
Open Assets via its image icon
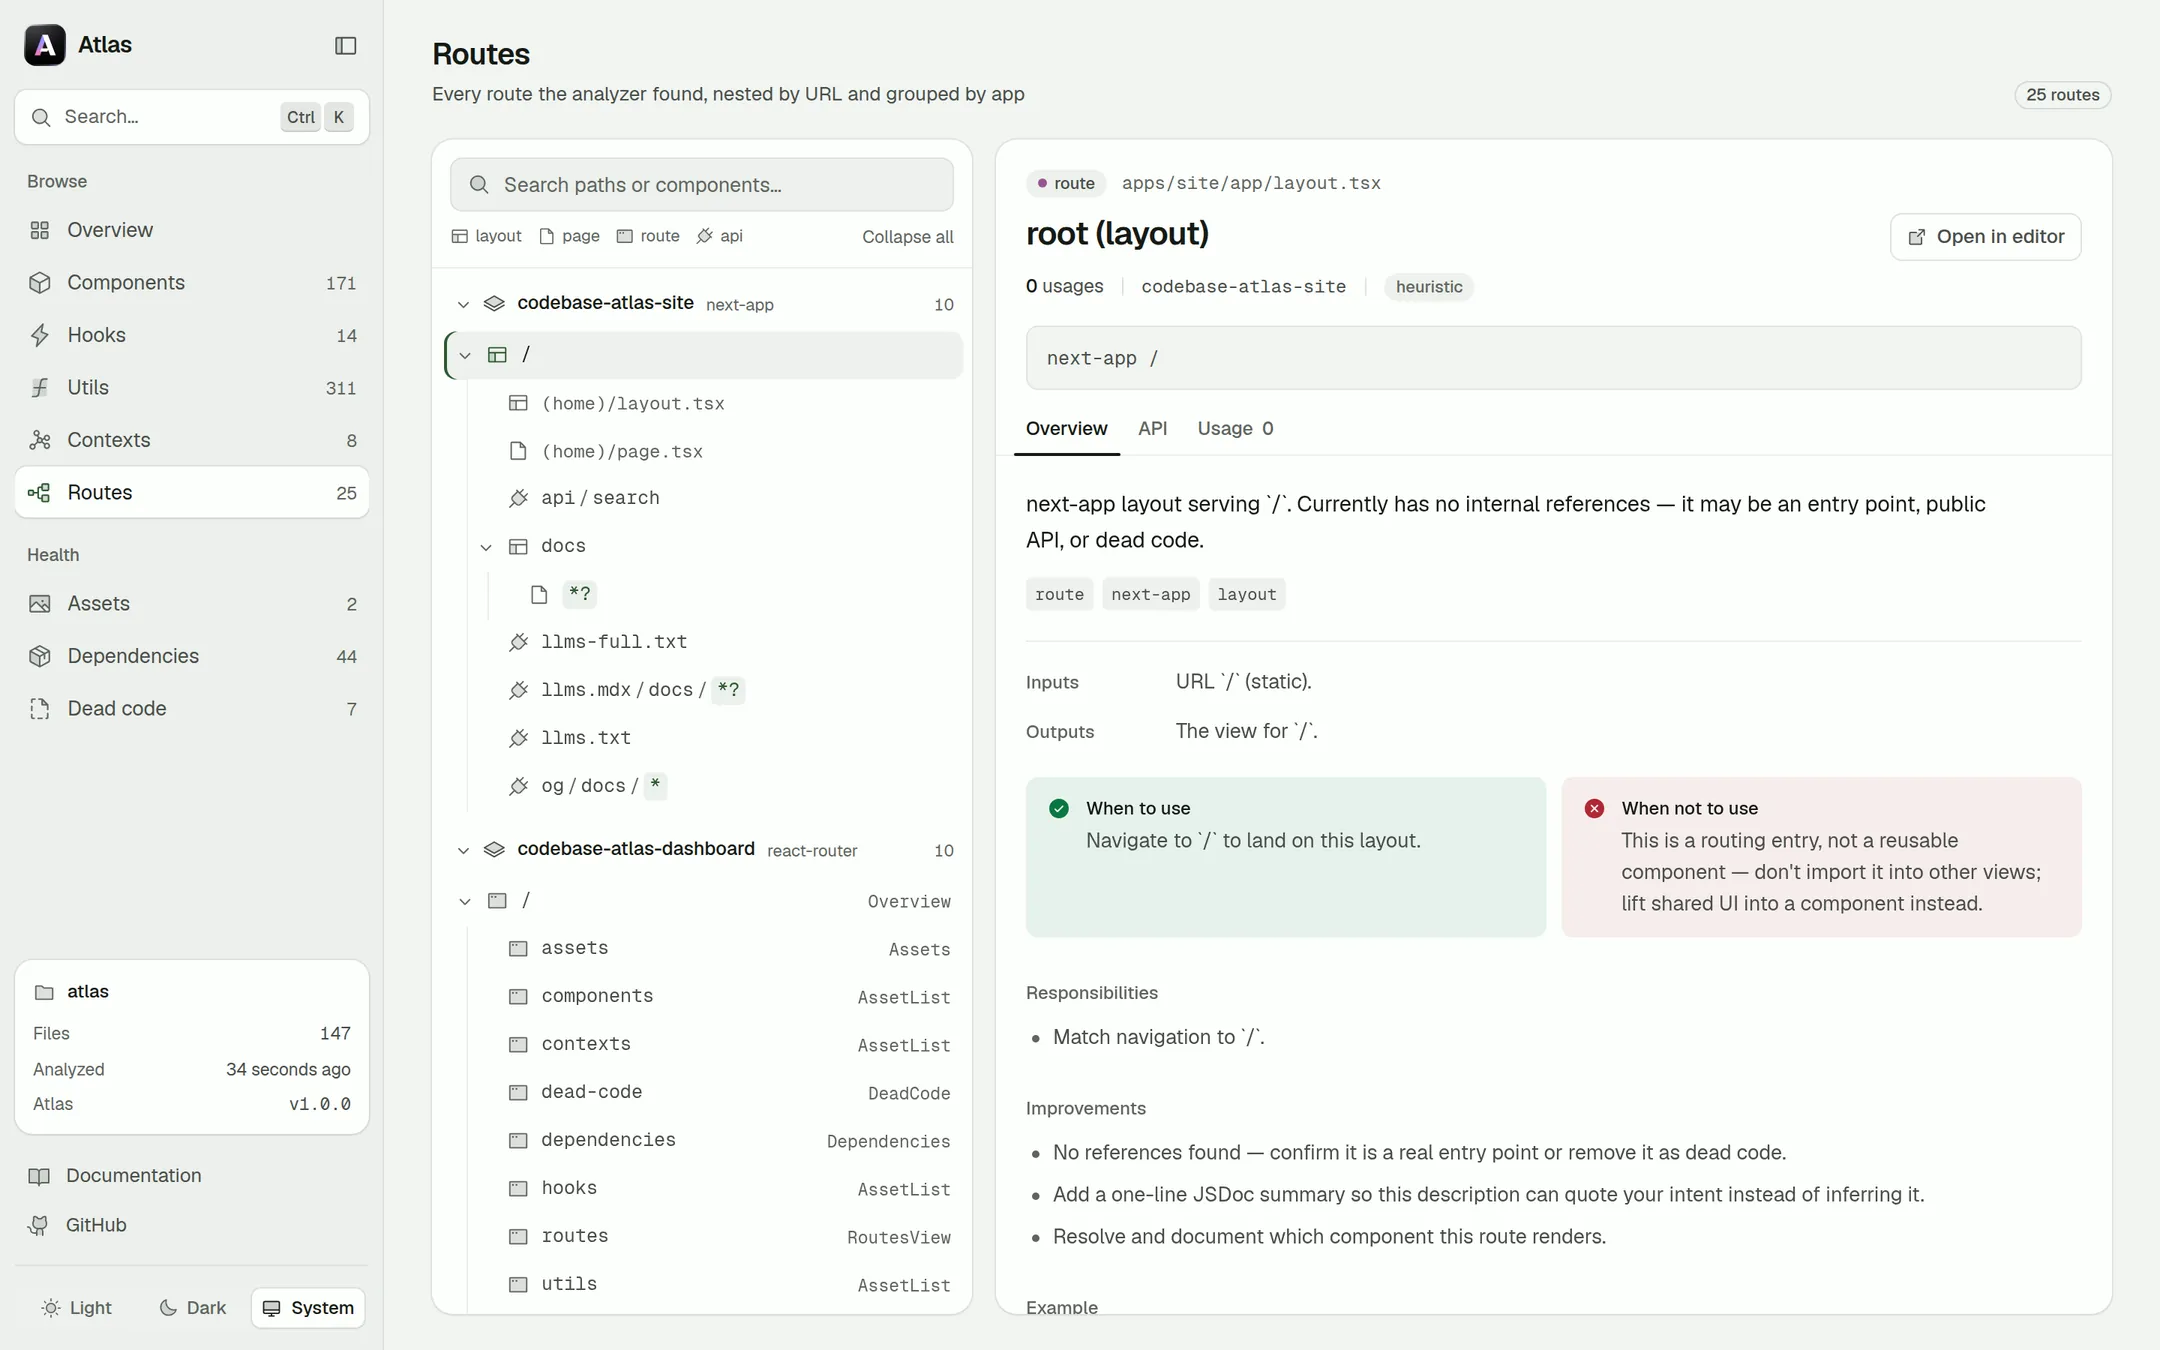pyautogui.click(x=40, y=603)
